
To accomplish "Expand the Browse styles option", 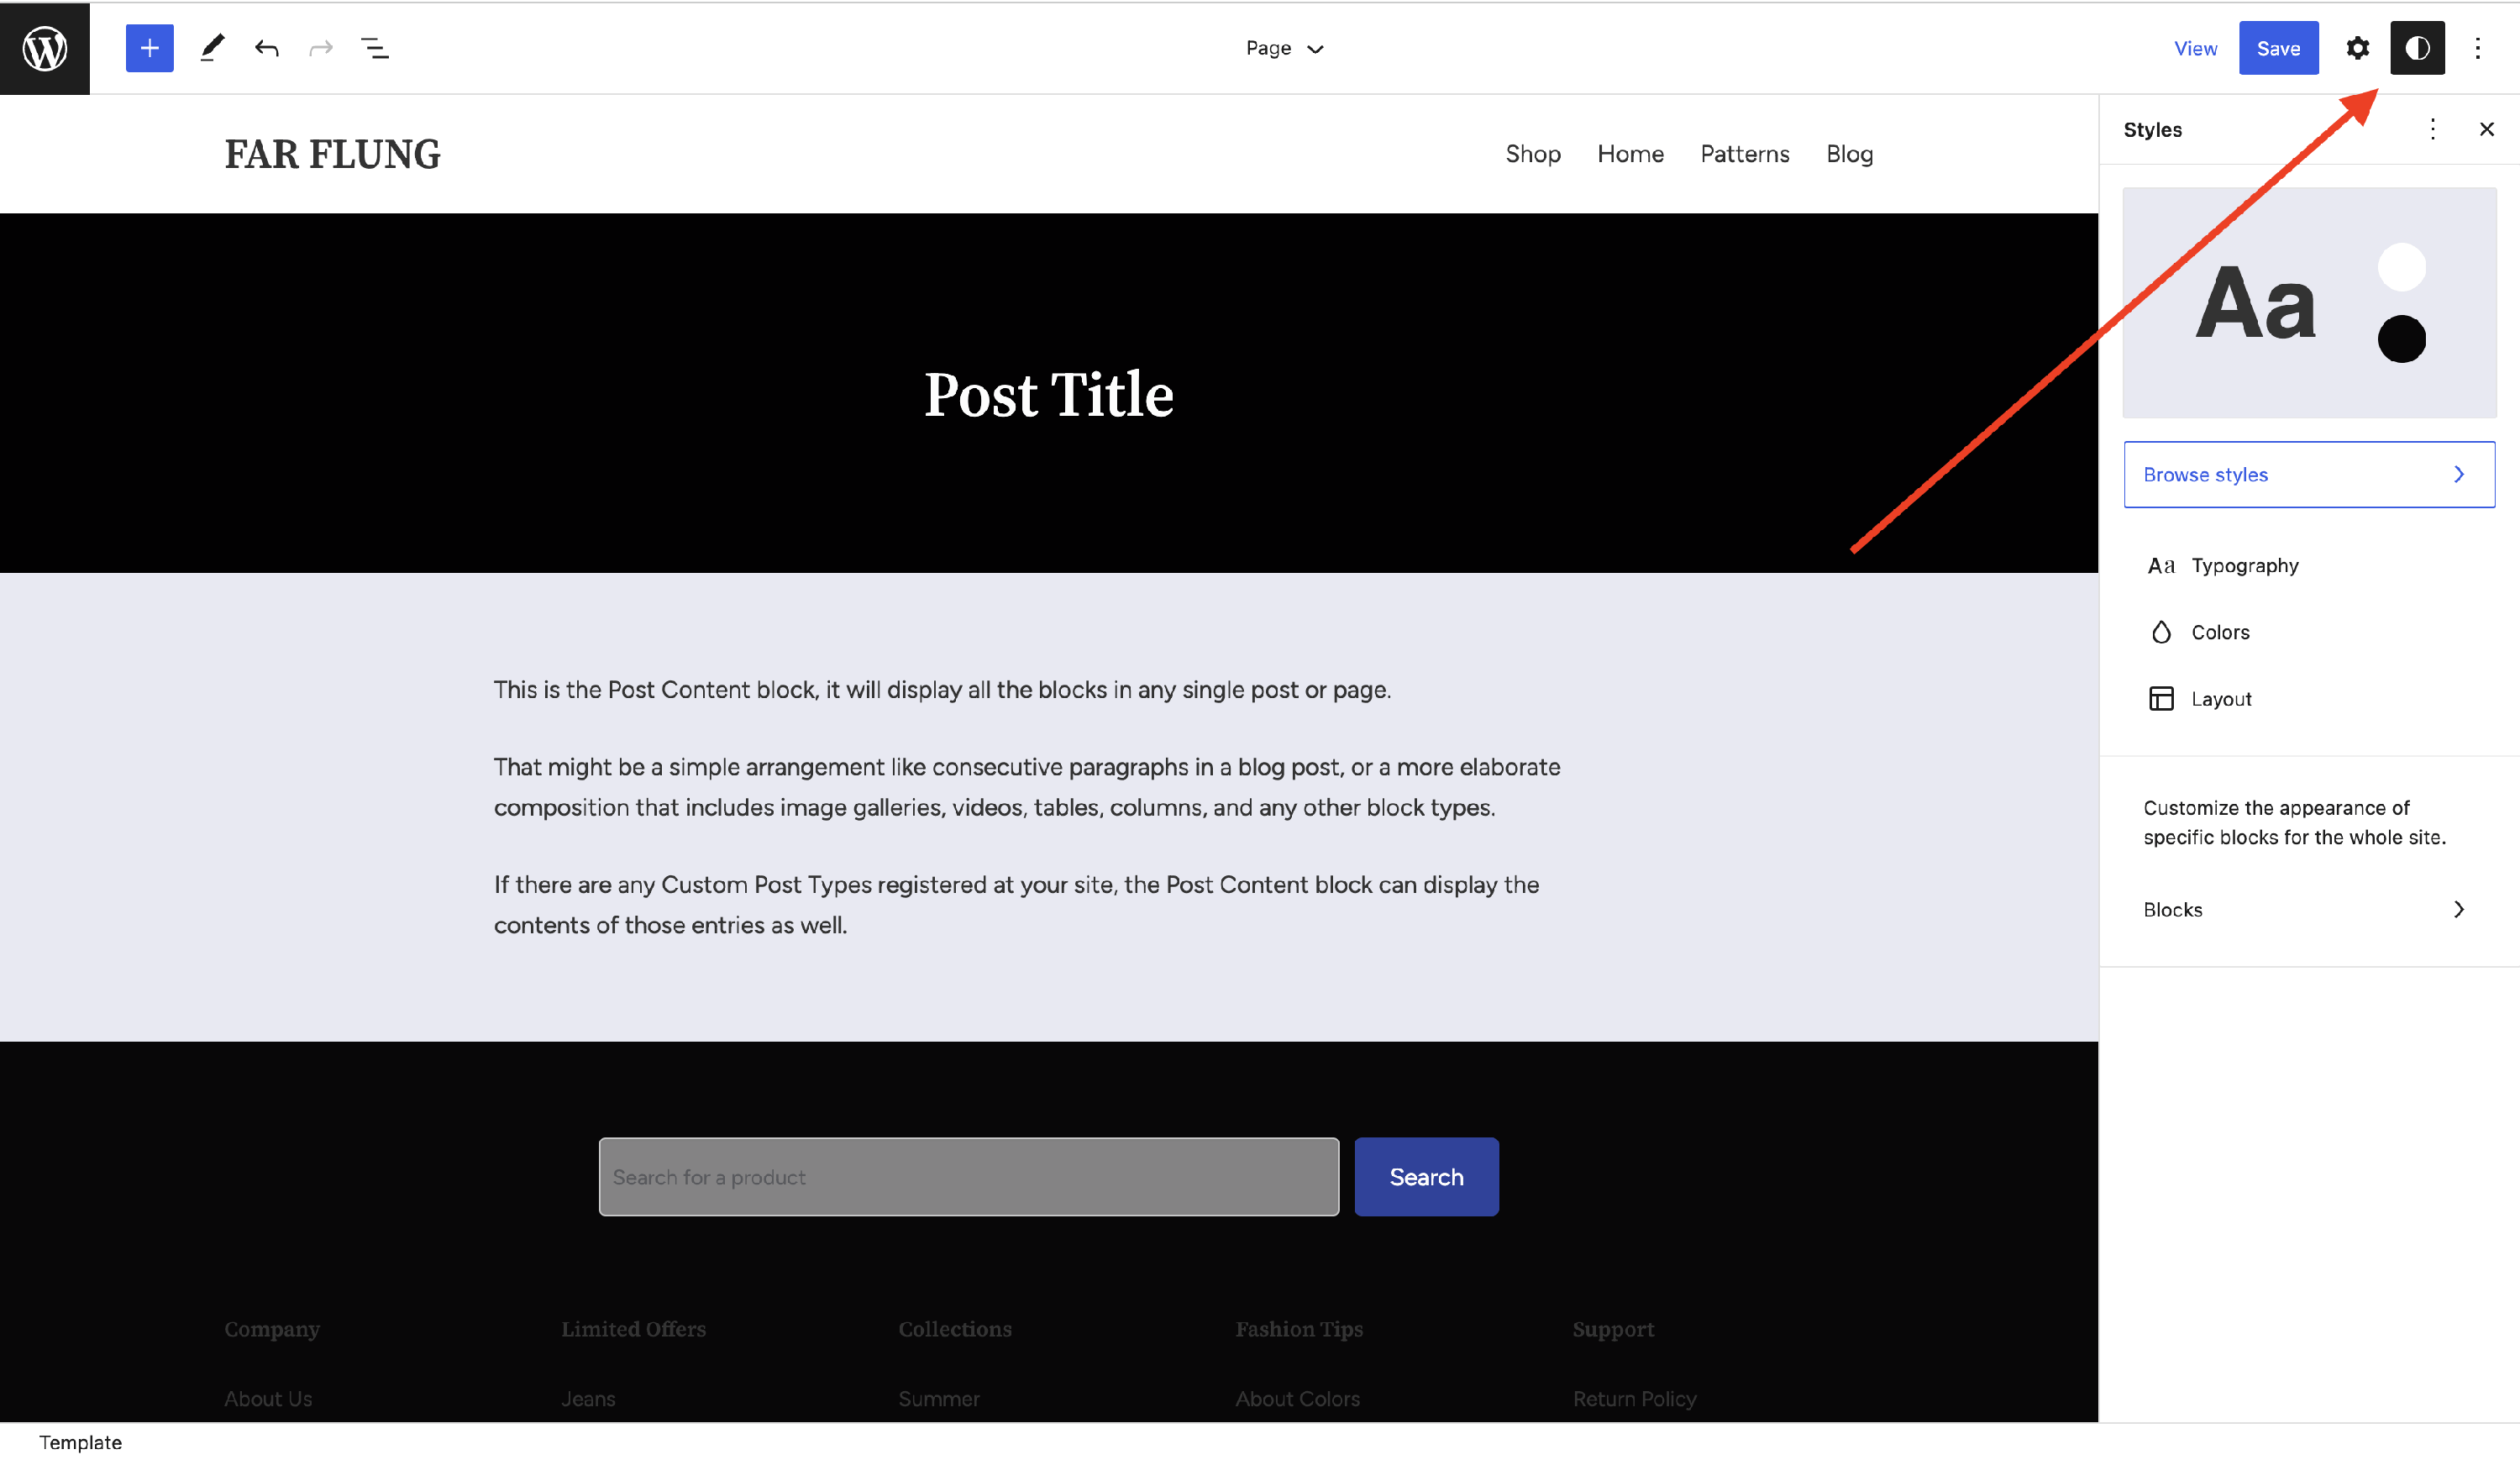I will click(x=2308, y=475).
